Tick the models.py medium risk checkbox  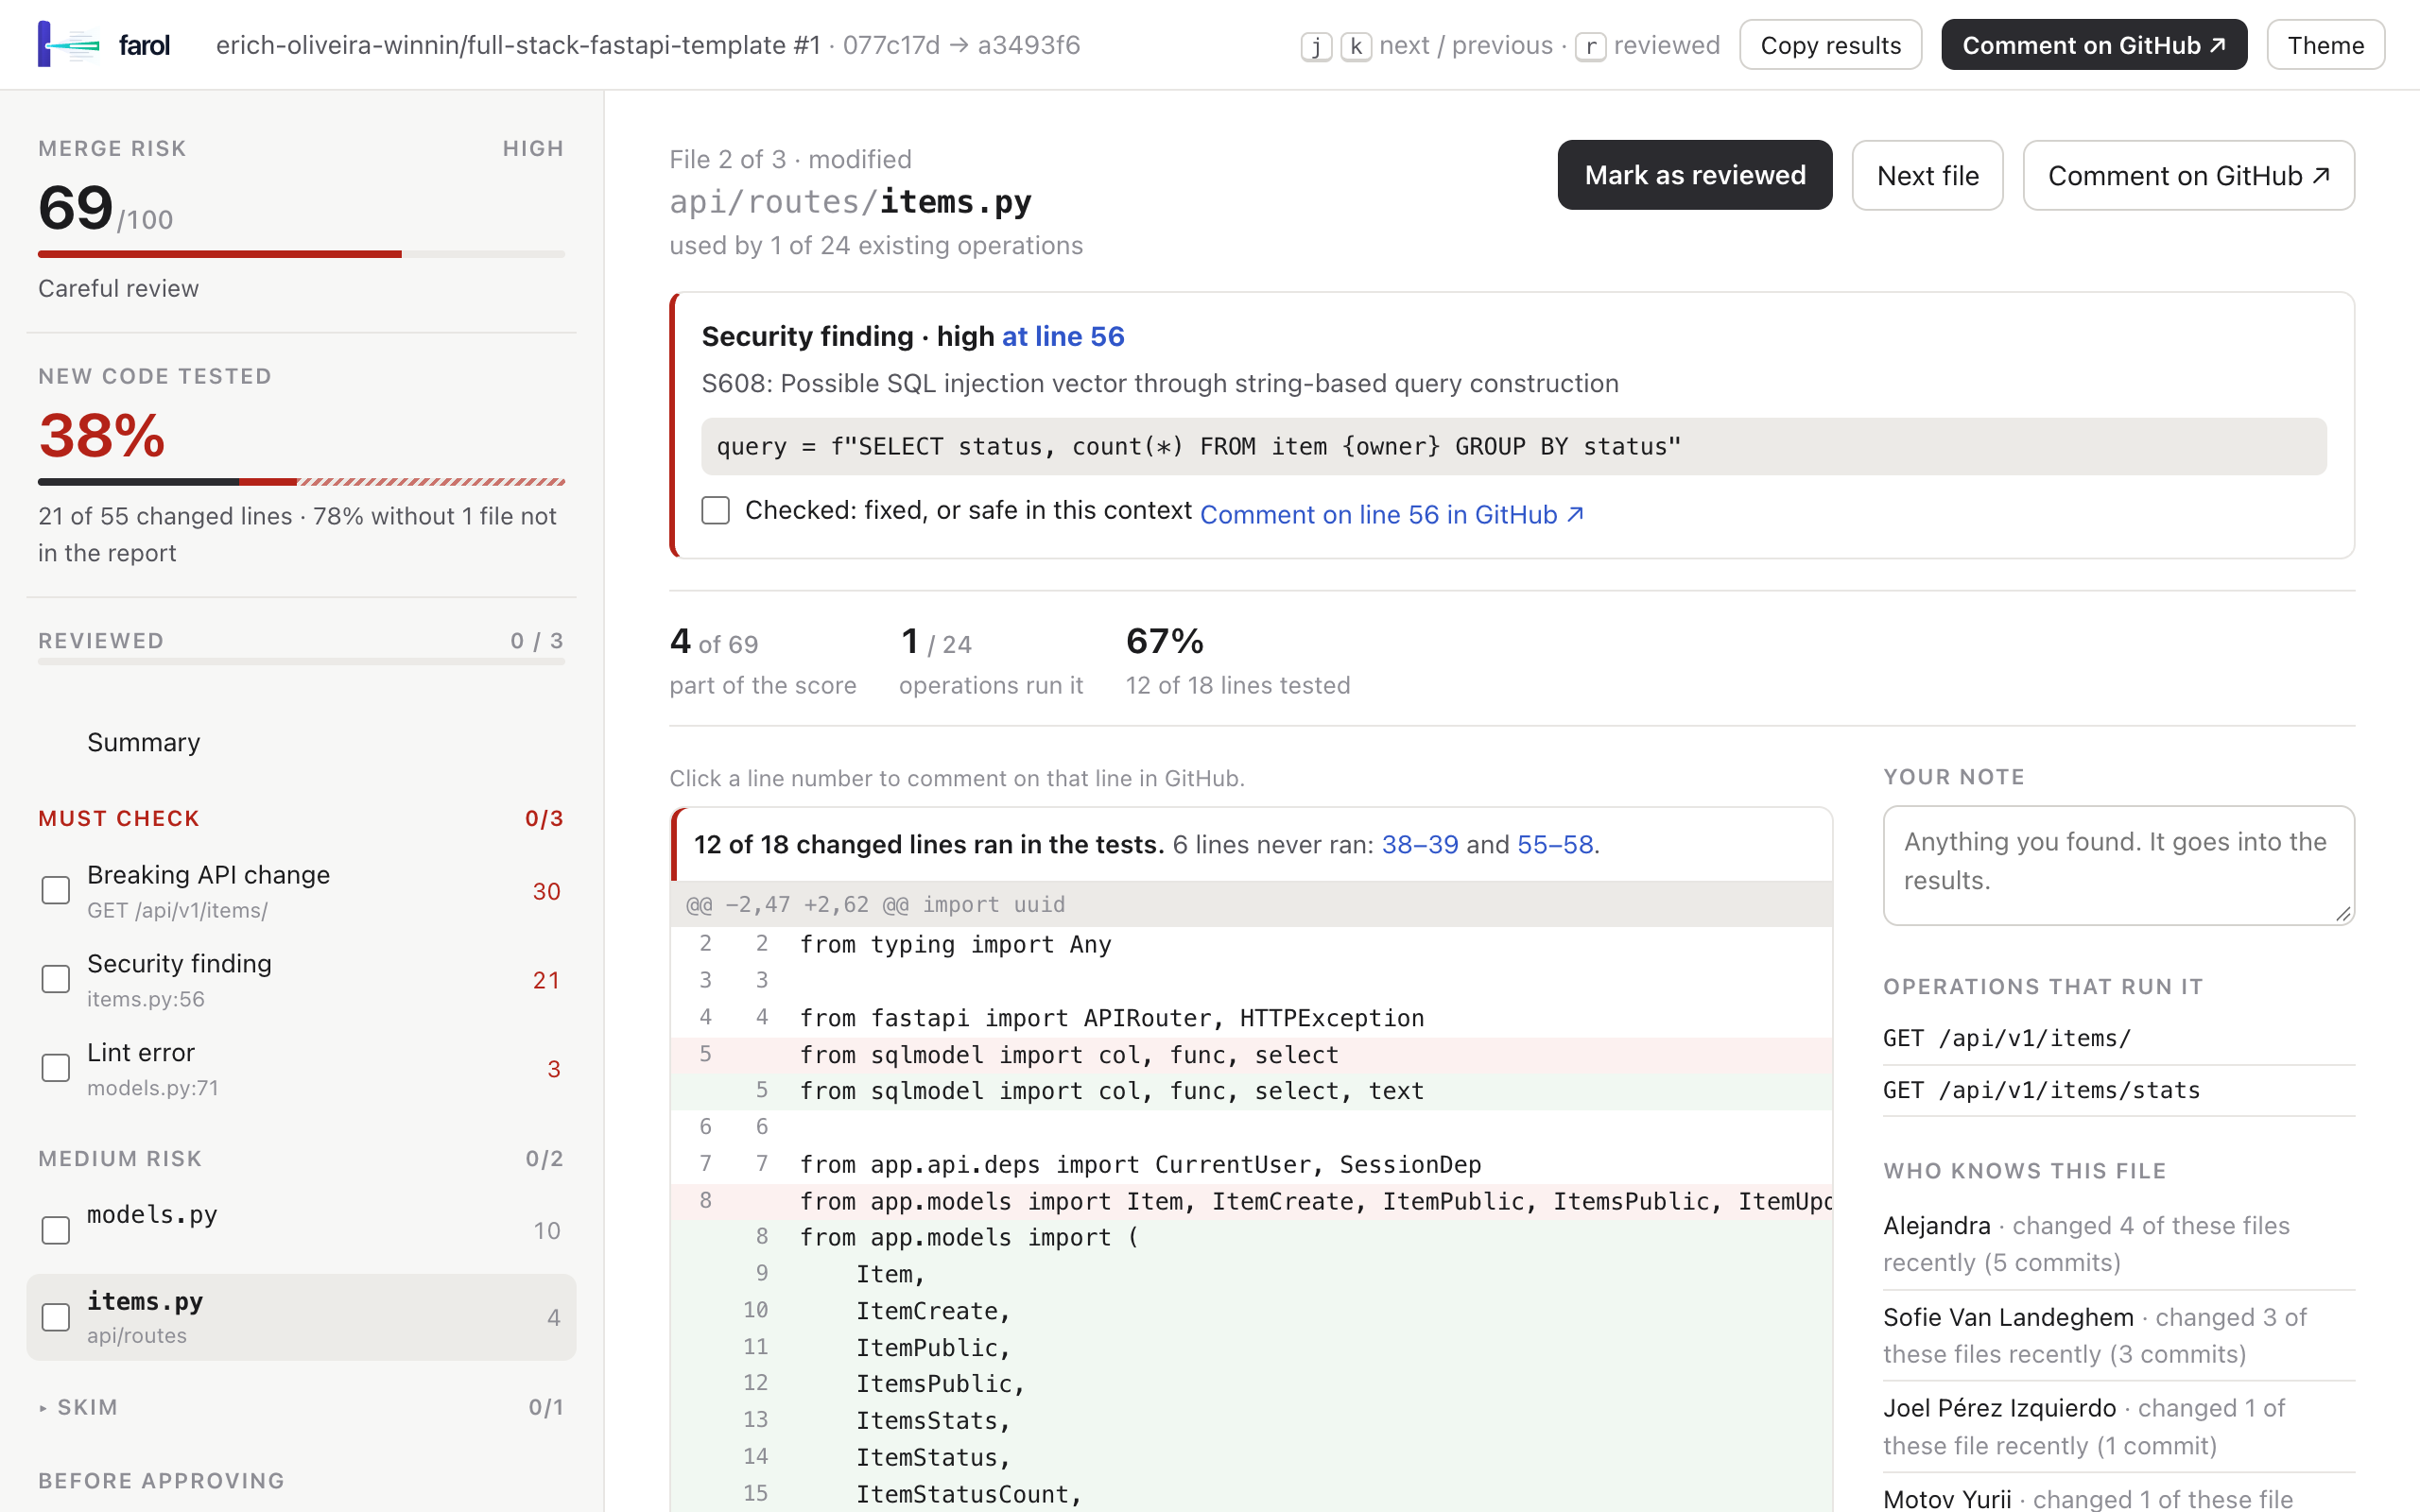click(56, 1230)
